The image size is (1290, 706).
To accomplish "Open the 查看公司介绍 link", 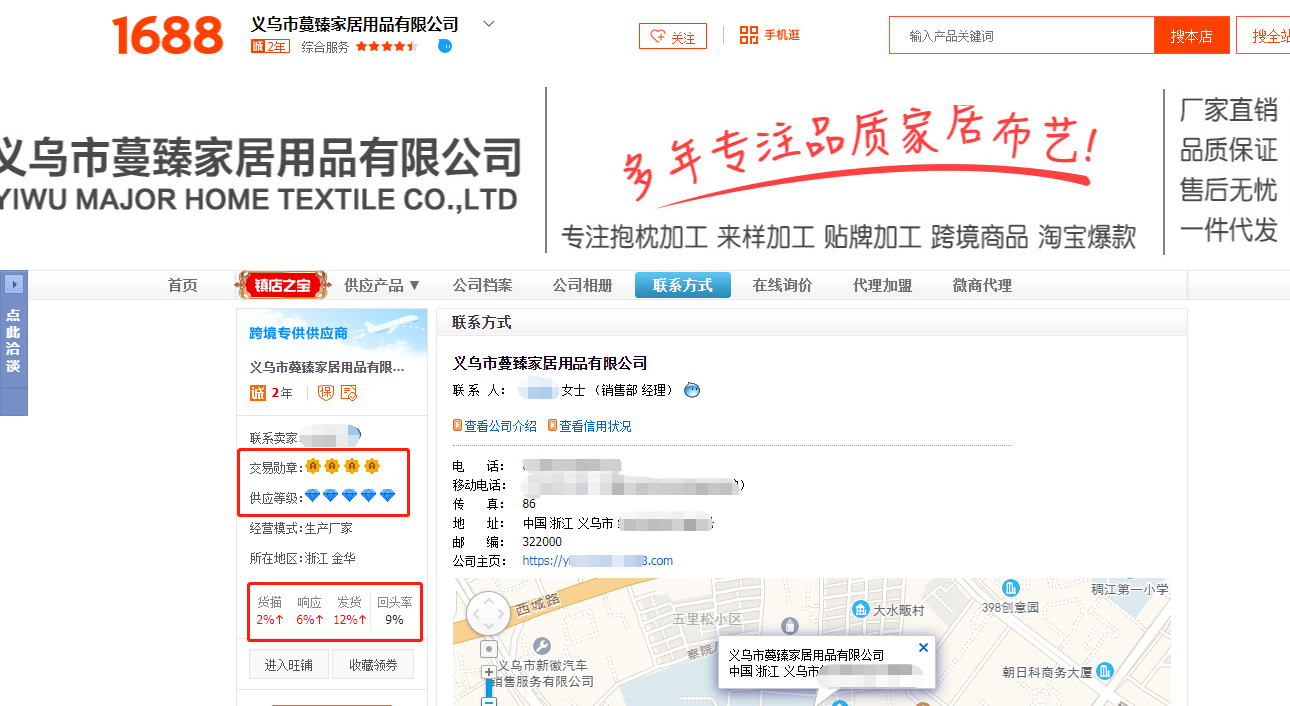I will tap(500, 426).
